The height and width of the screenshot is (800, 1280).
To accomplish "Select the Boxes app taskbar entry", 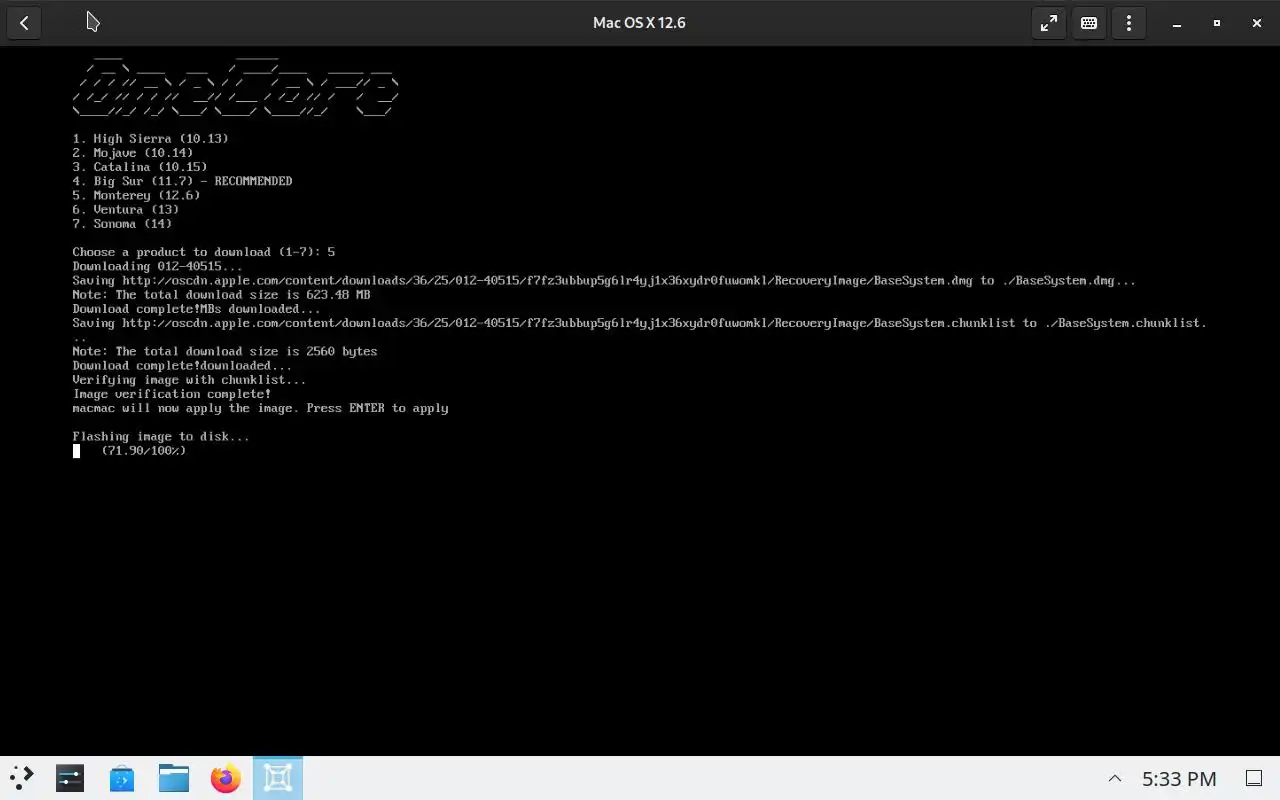I will (278, 778).
